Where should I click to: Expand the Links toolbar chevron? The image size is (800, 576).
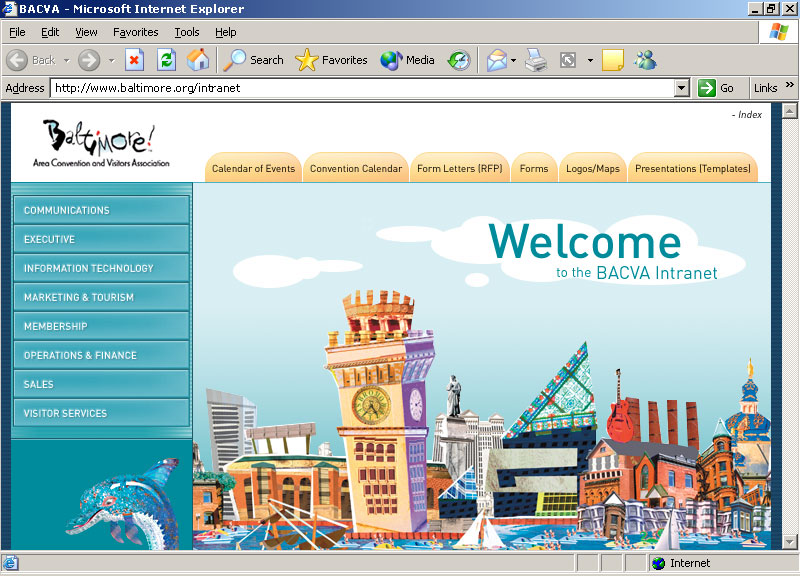788,88
